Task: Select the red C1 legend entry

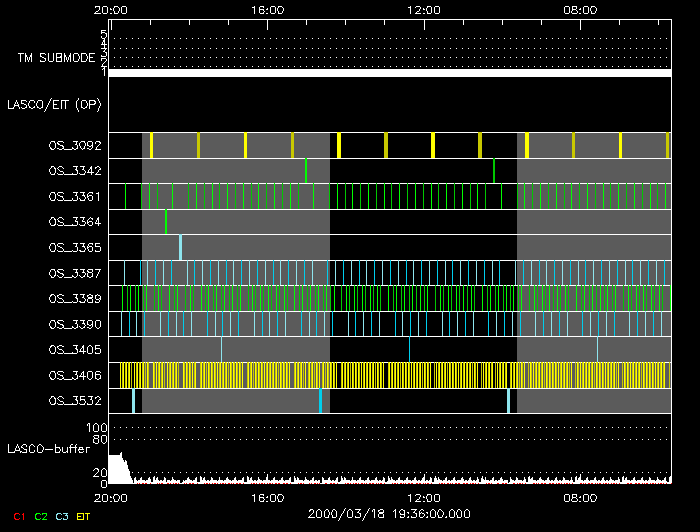Action: (18, 516)
